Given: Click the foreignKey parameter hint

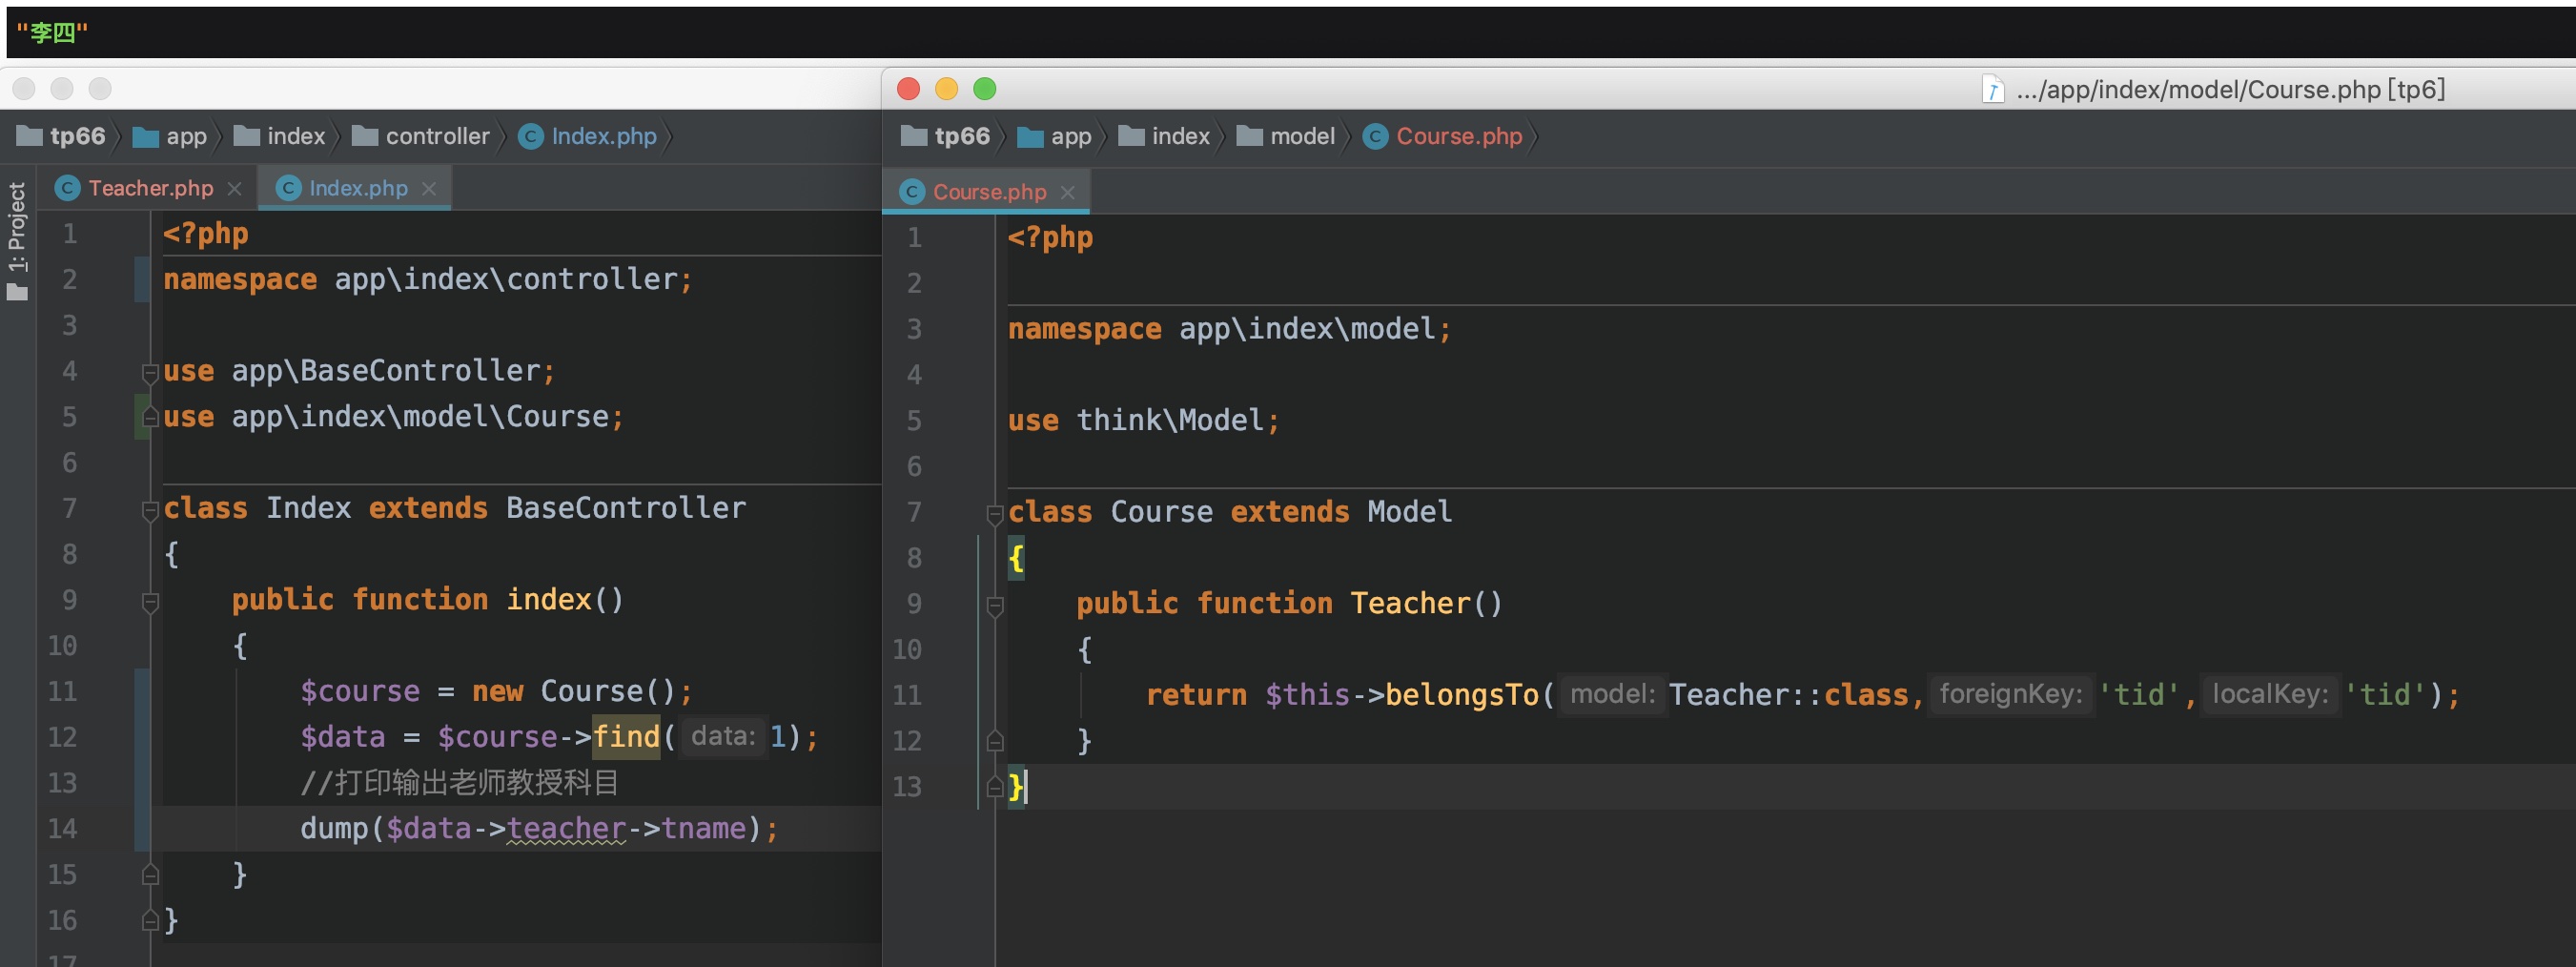Looking at the screenshot, I should tap(2011, 694).
